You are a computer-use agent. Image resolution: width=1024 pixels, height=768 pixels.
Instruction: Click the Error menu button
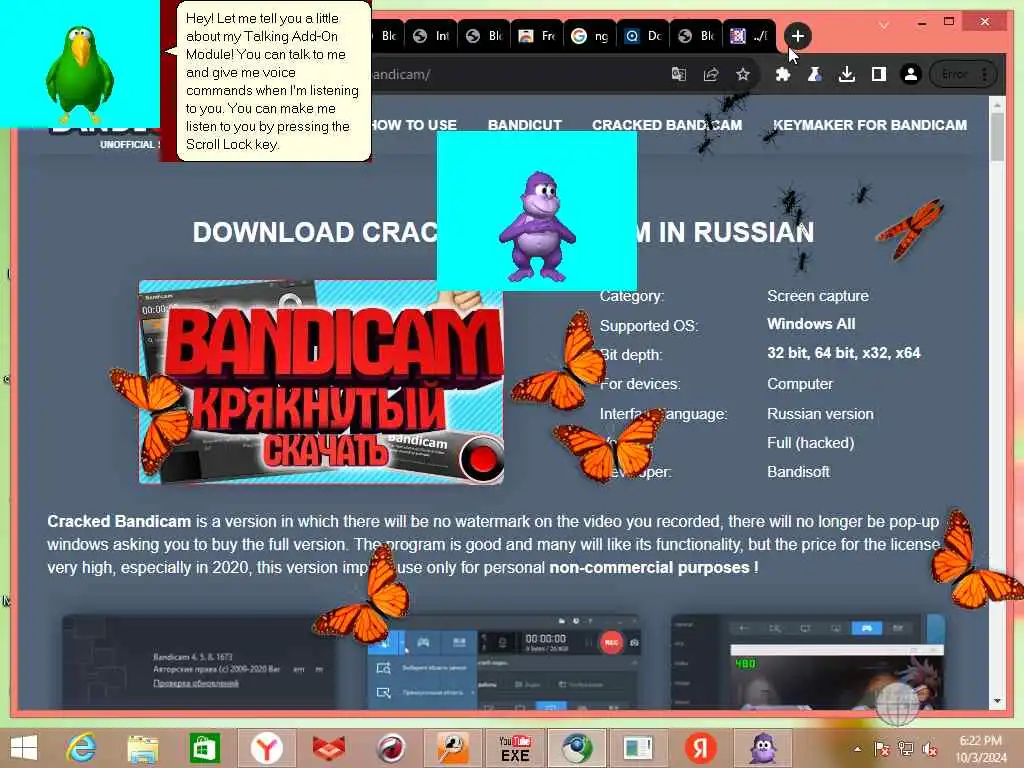click(x=963, y=74)
